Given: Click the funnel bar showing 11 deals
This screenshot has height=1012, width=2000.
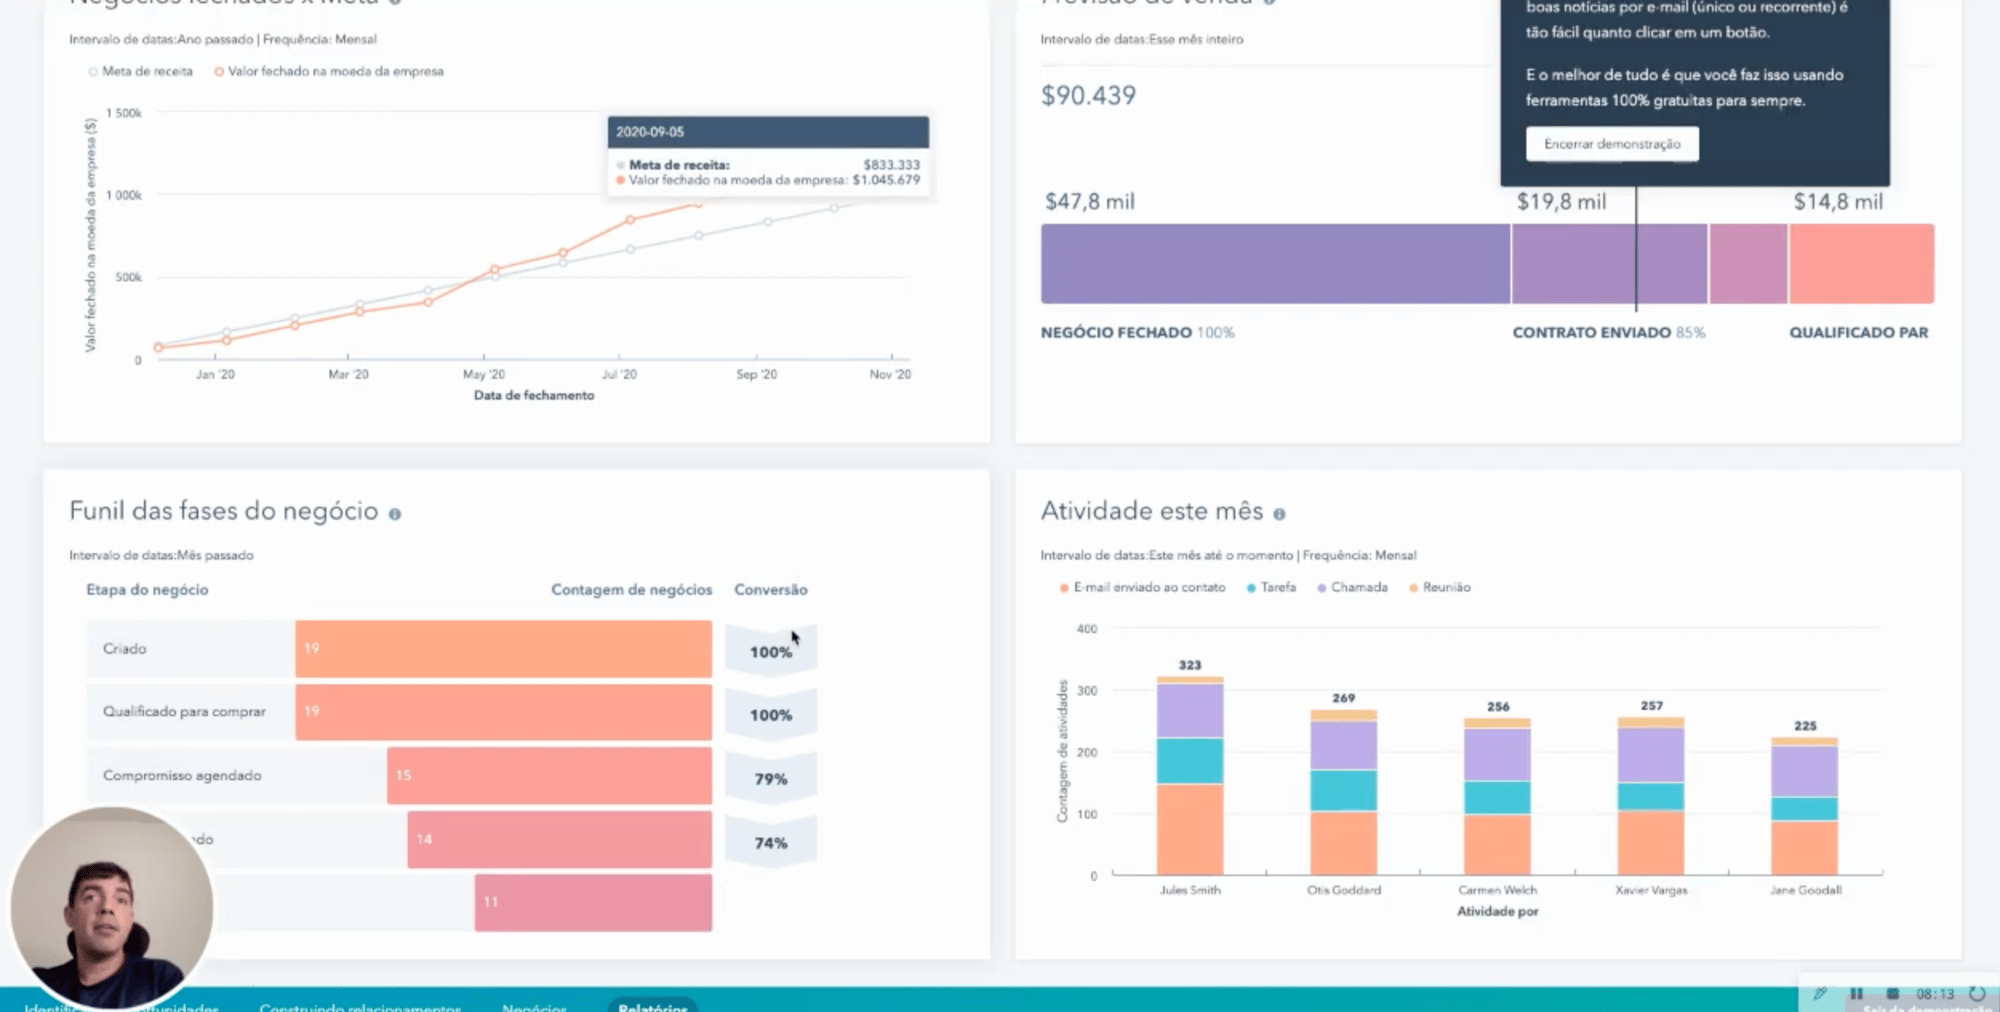Looking at the screenshot, I should click(593, 903).
